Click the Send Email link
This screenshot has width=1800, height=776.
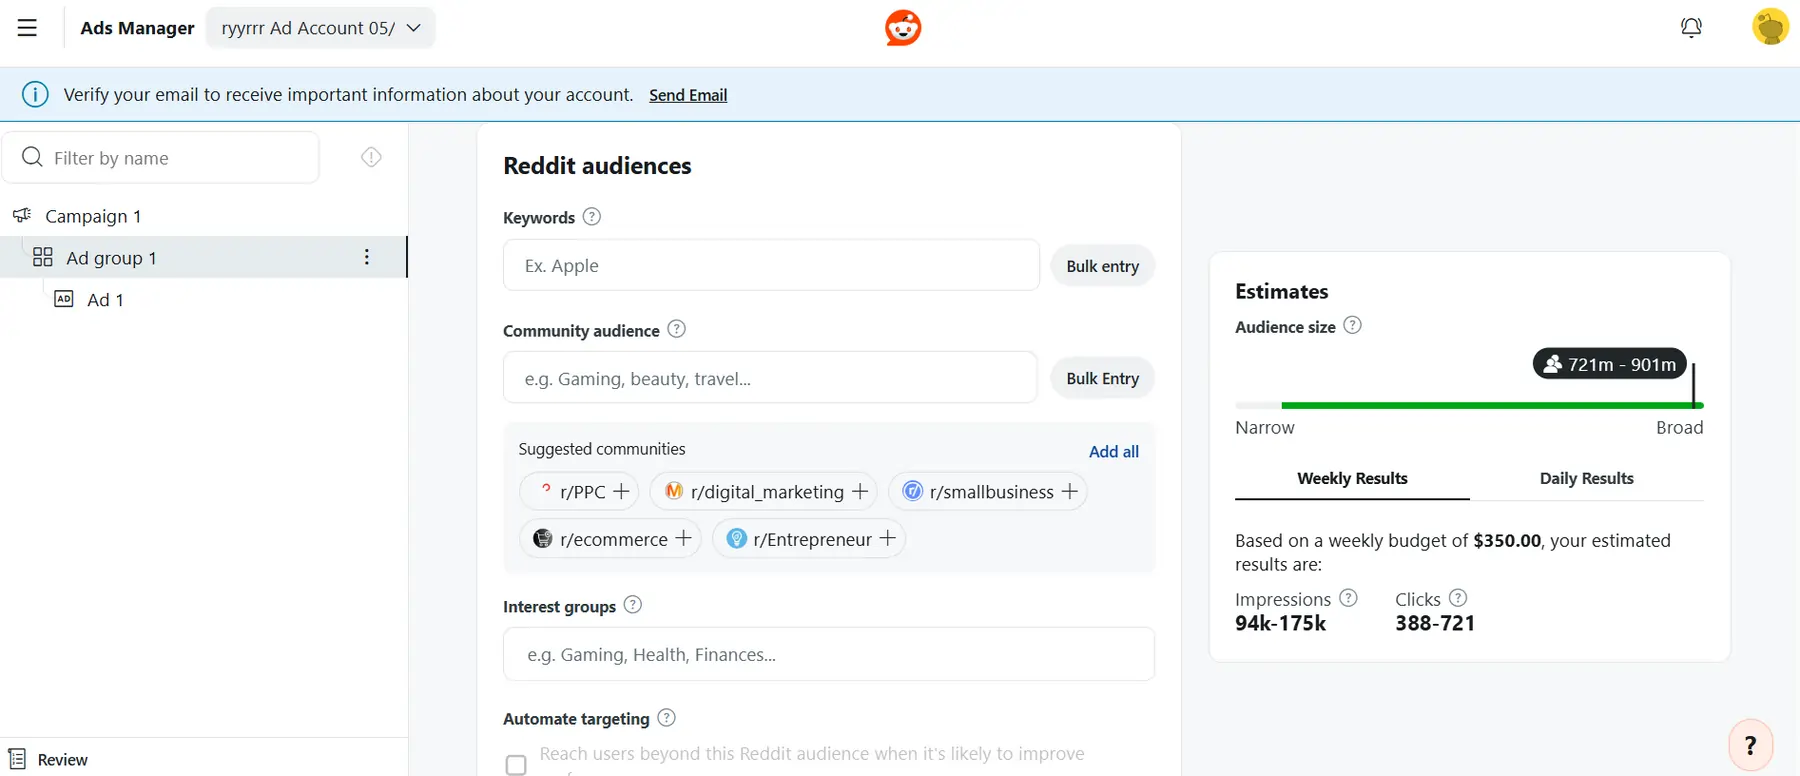(x=688, y=95)
